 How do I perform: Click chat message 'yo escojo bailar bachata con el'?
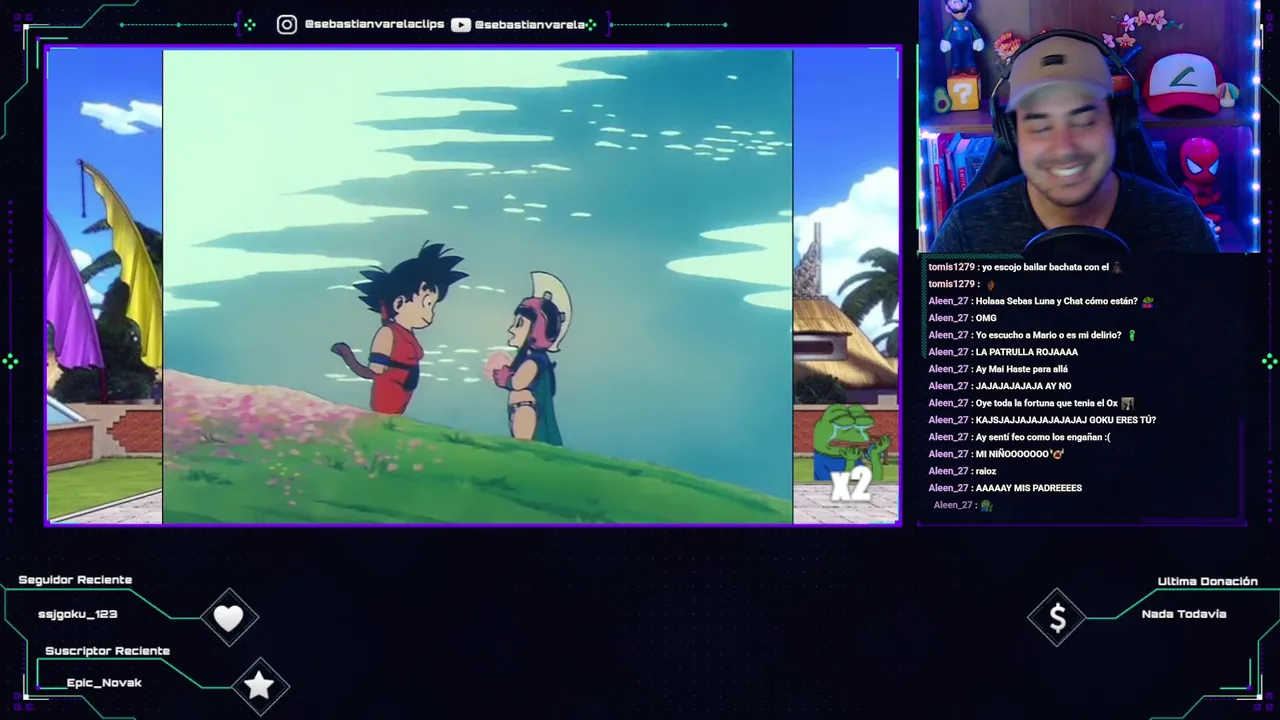coord(1045,267)
